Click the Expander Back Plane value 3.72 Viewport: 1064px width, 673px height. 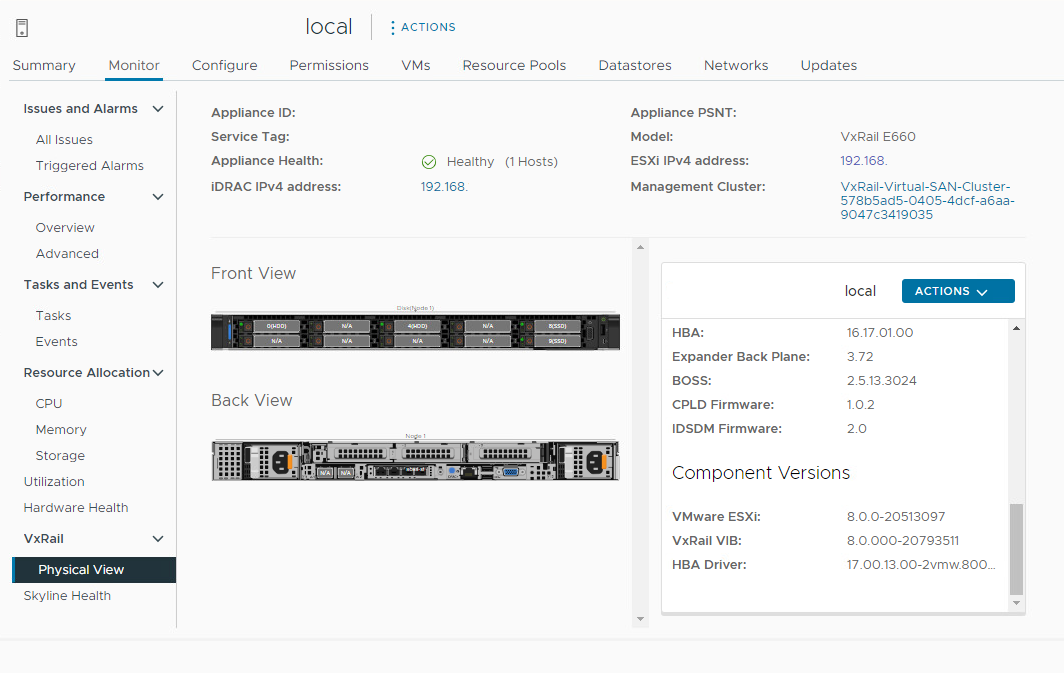[x=860, y=356]
